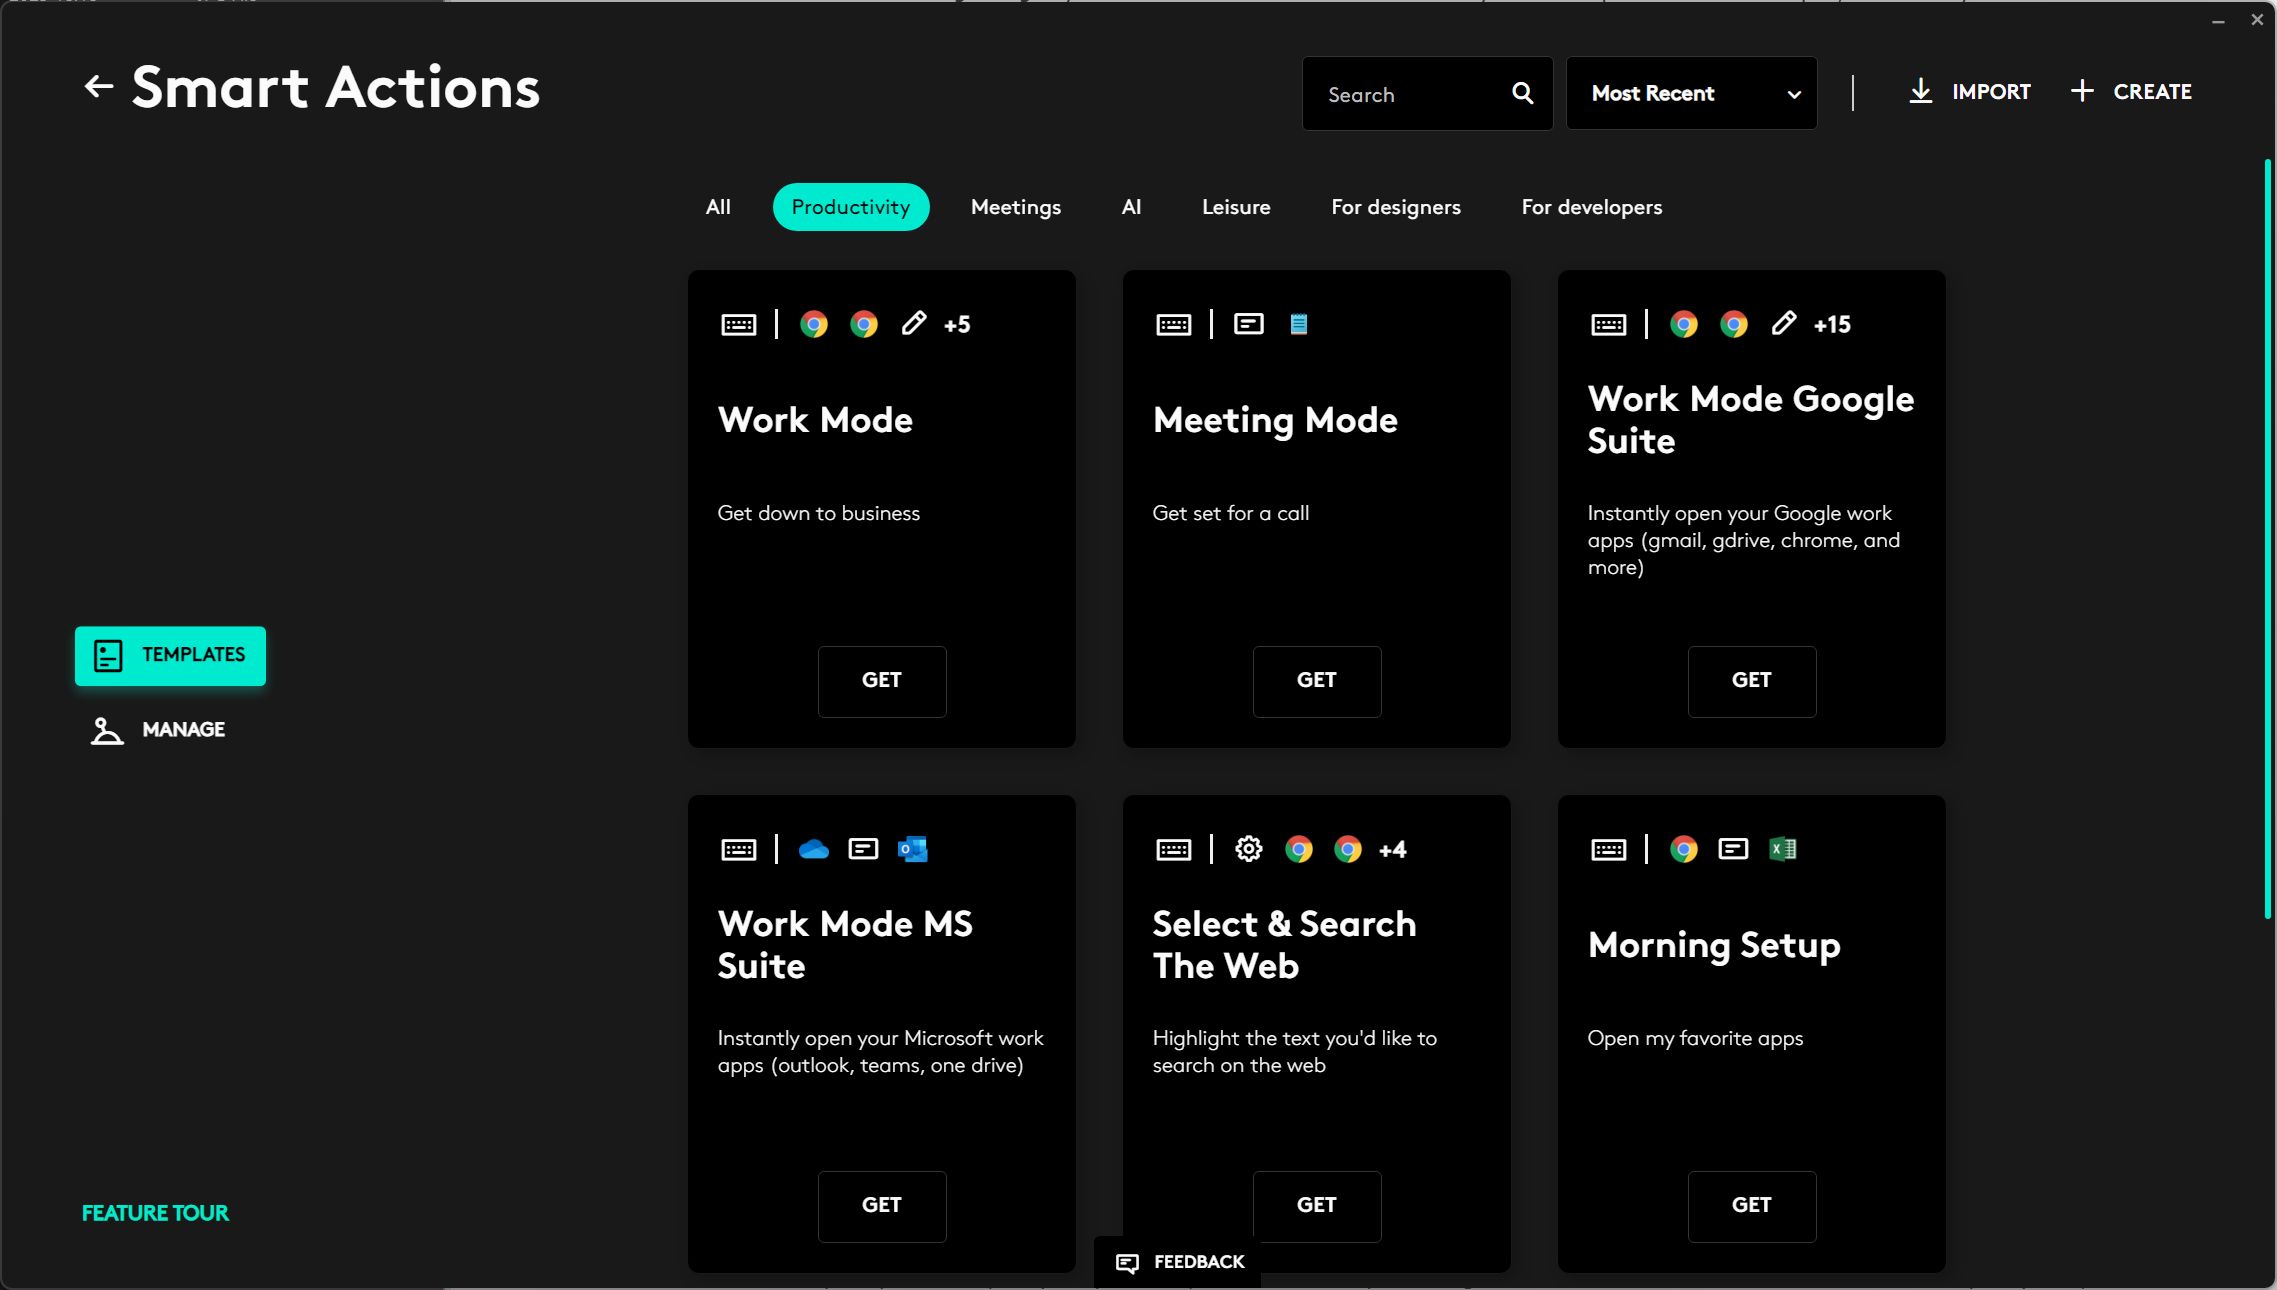Open the Feature Tour link

tap(155, 1213)
